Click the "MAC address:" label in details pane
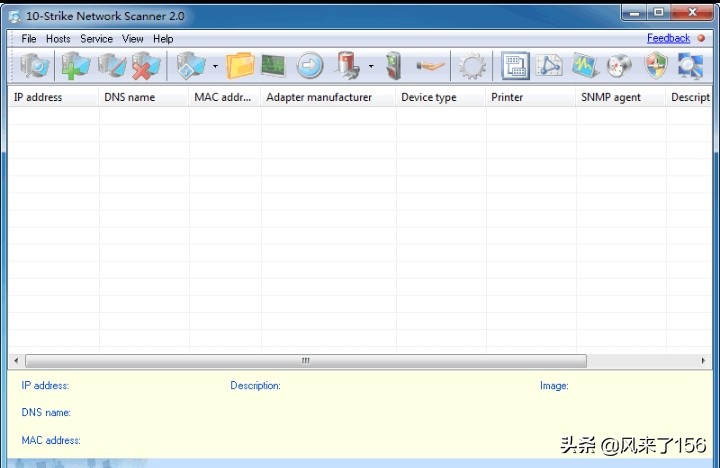The image size is (720, 468). (x=51, y=440)
